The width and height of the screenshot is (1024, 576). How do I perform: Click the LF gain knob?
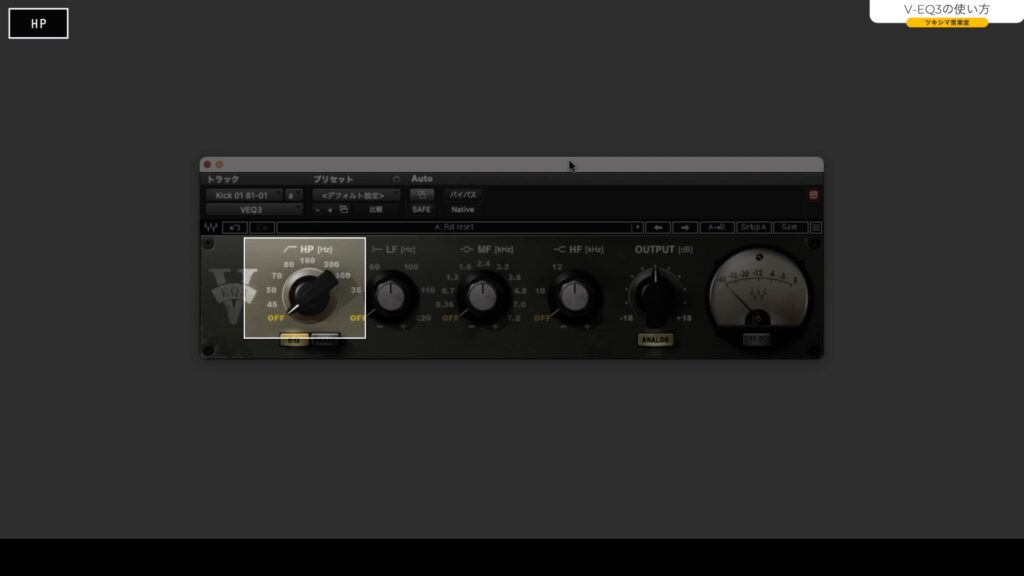(x=392, y=296)
